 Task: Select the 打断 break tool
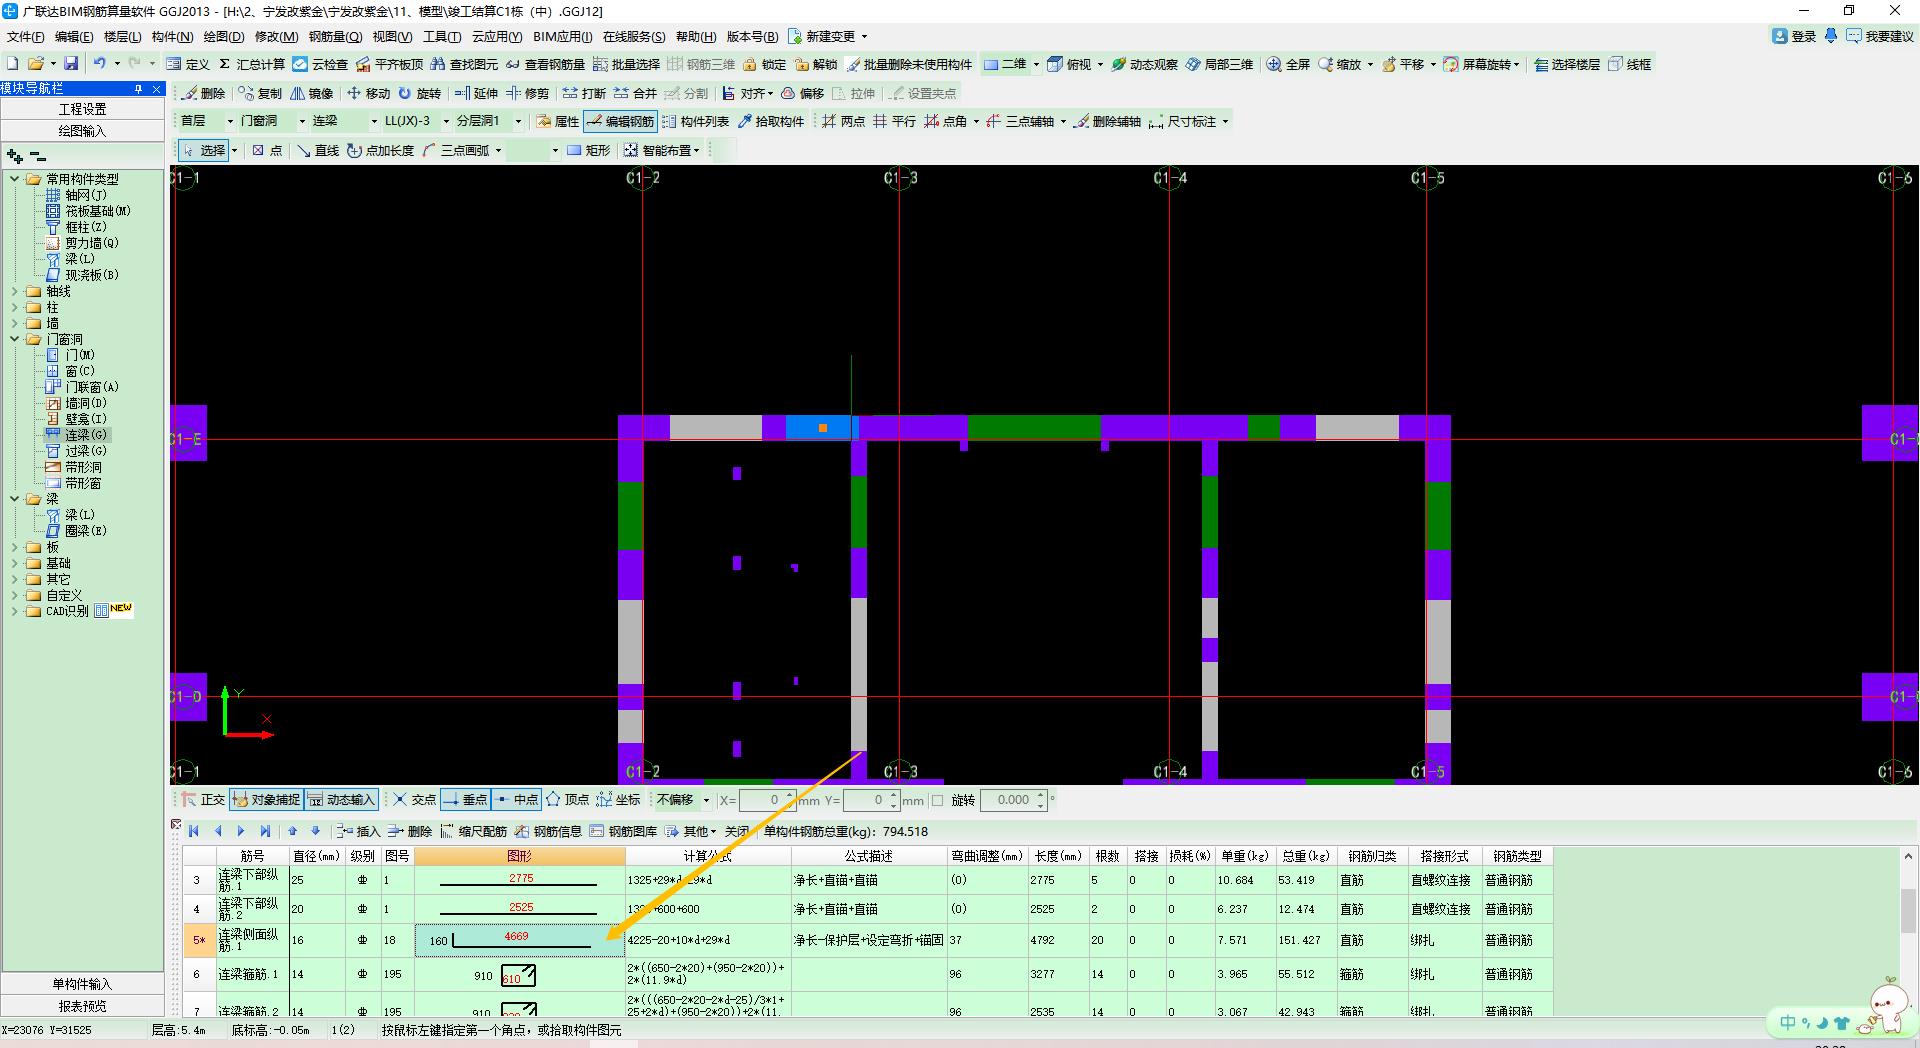click(x=585, y=93)
